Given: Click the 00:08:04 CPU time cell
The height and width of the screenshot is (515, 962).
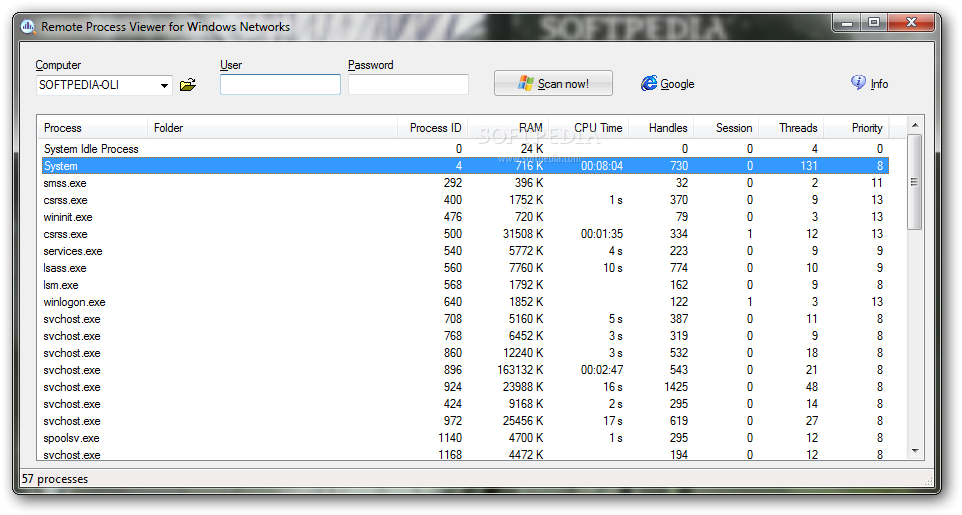Looking at the screenshot, I should (x=602, y=166).
